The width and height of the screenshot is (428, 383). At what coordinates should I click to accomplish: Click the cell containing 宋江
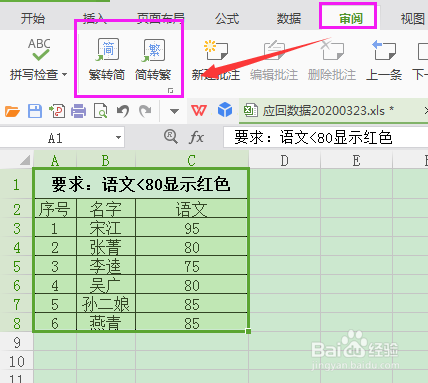106,228
